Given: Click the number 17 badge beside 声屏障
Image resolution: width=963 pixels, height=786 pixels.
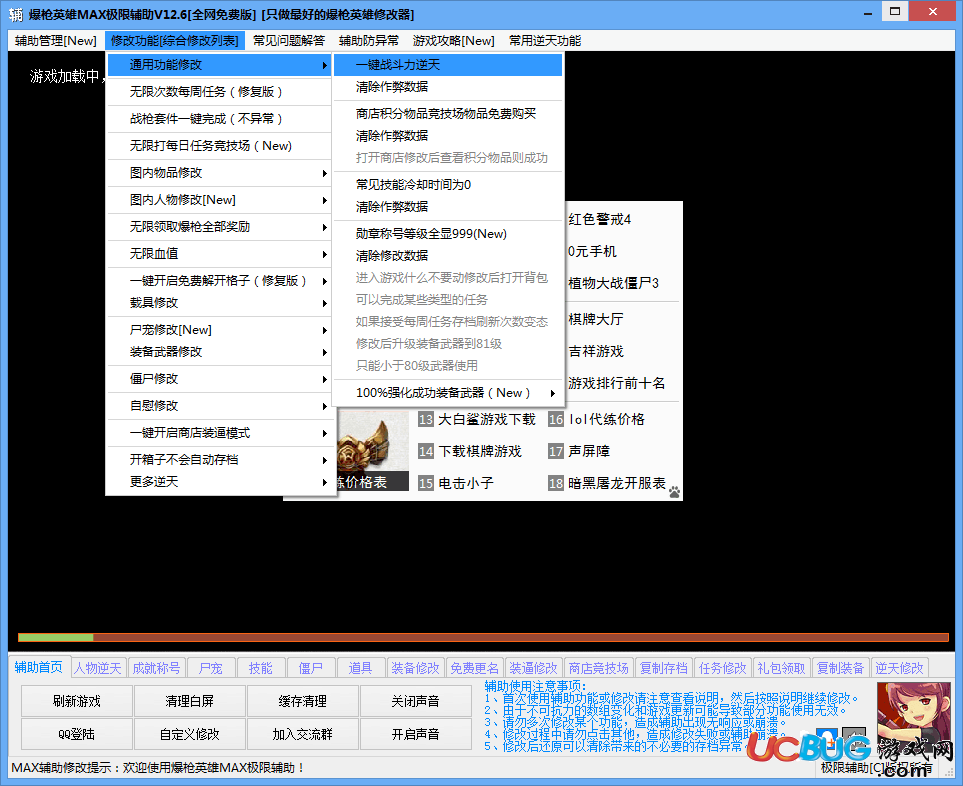Looking at the screenshot, I should click(556, 451).
